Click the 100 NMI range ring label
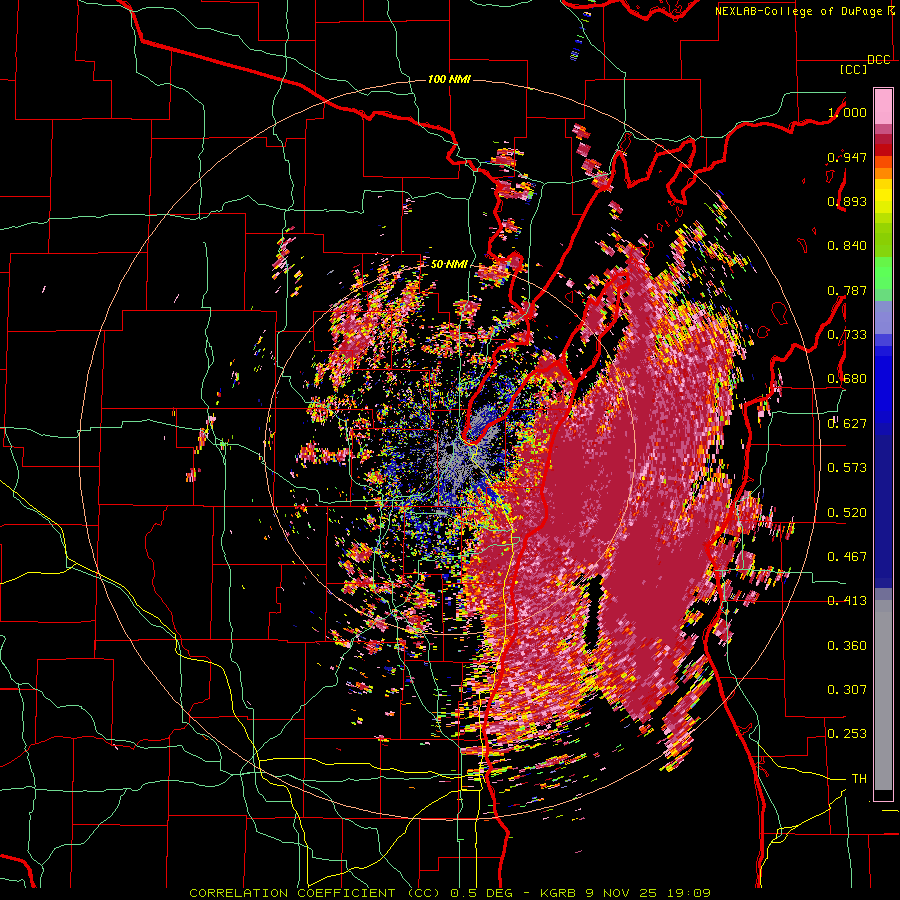The image size is (900, 900). [x=449, y=79]
